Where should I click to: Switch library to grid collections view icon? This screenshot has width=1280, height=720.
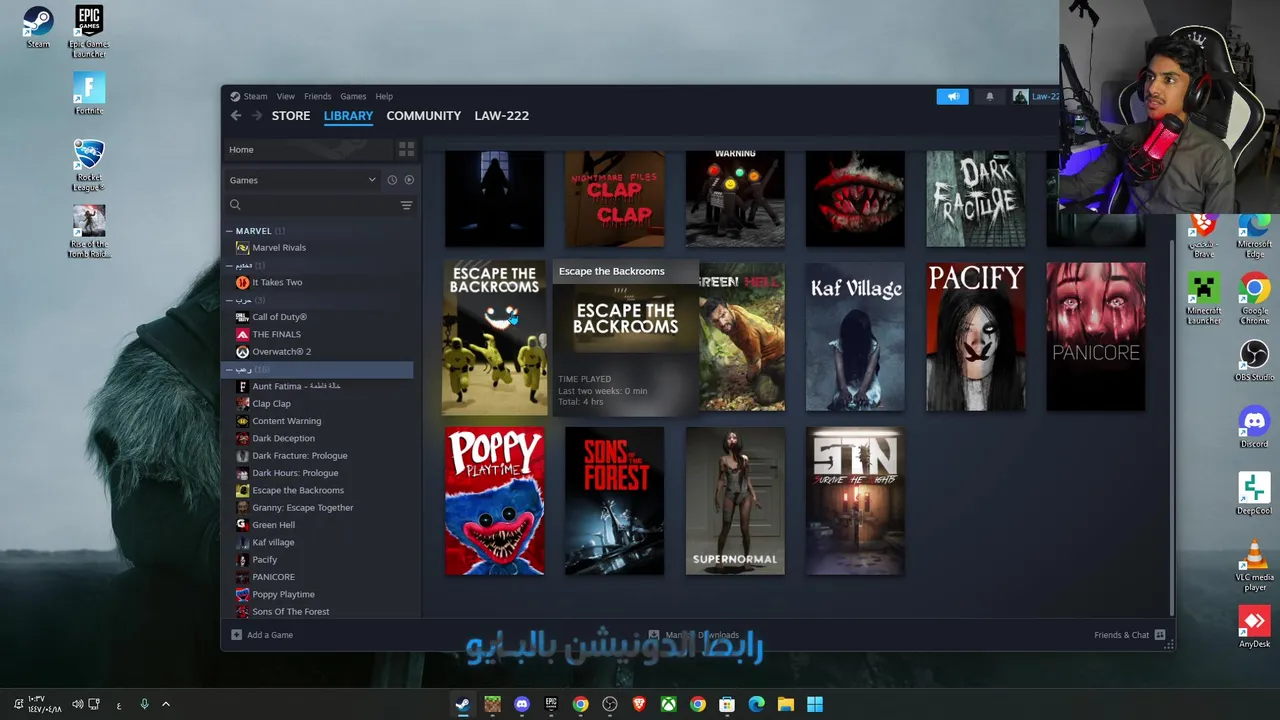406,149
